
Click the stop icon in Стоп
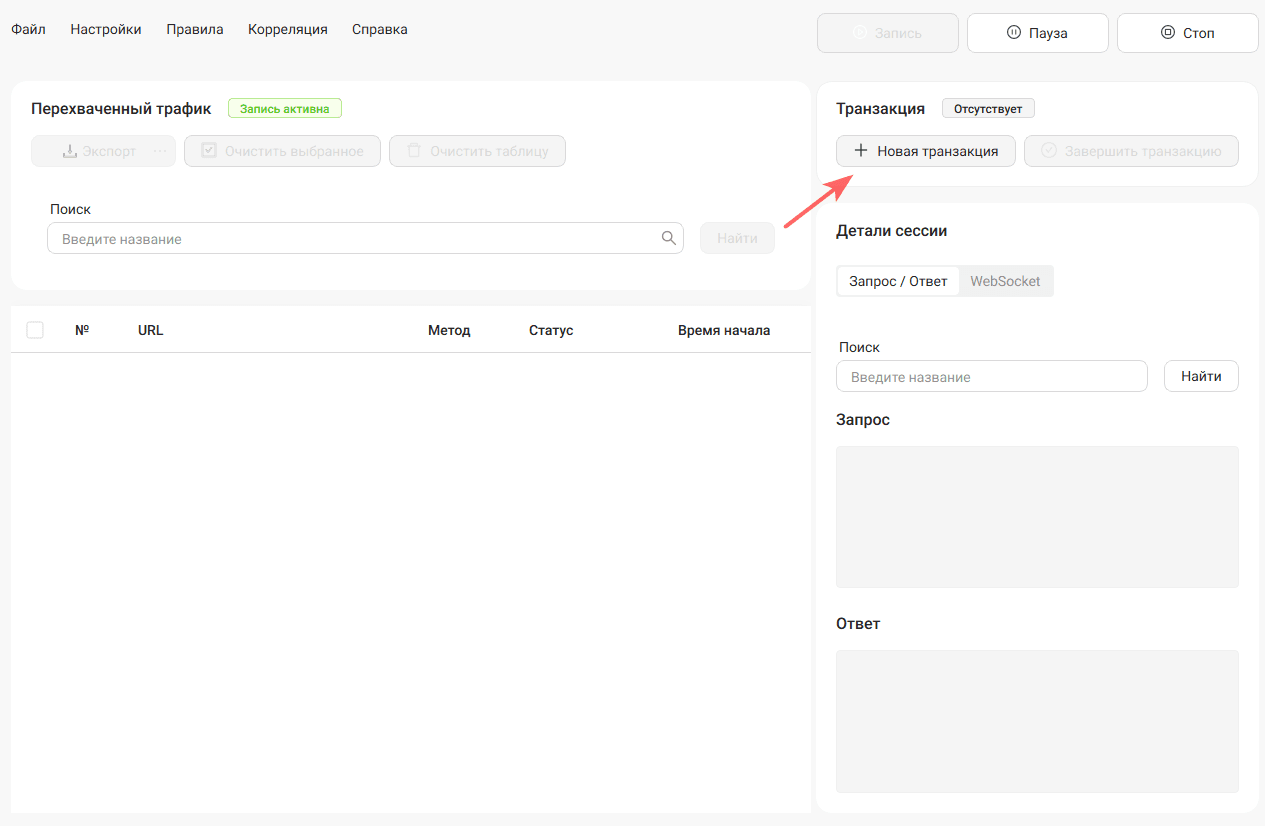pos(1168,33)
